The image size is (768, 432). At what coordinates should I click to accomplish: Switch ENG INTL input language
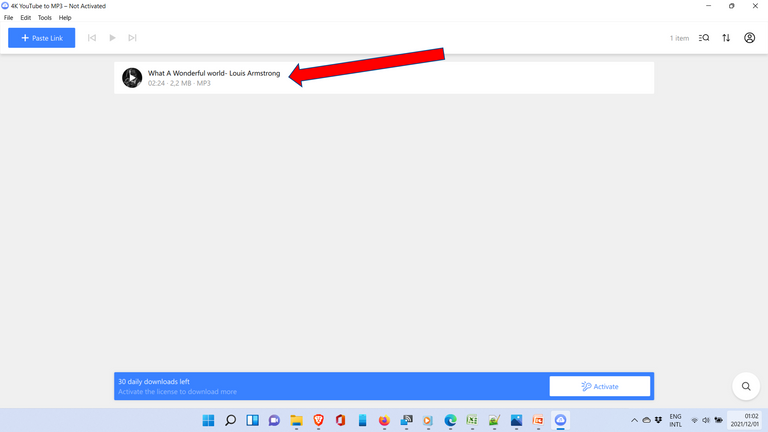(x=675, y=420)
